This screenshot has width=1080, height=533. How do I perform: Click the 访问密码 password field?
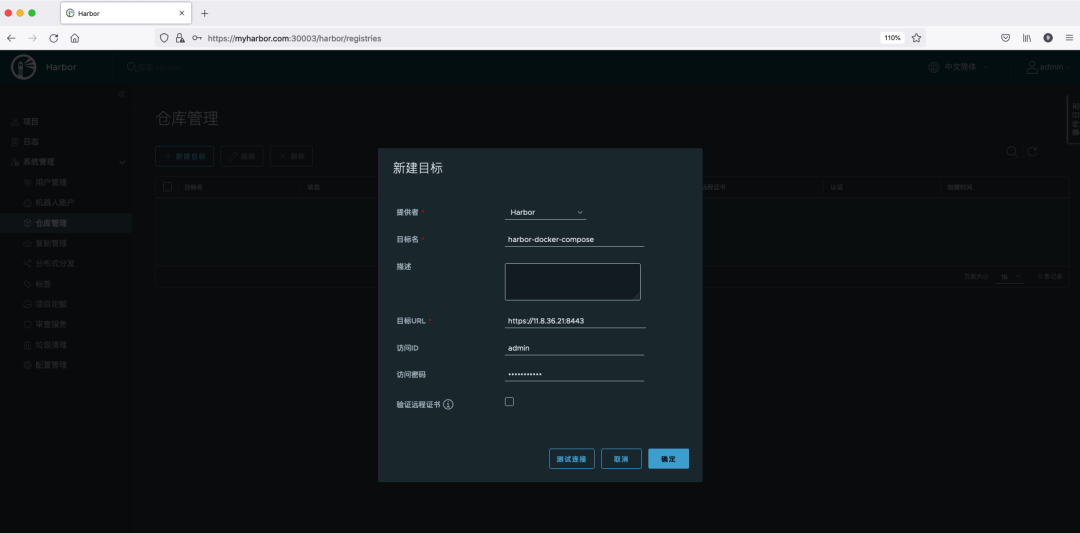(x=574, y=374)
